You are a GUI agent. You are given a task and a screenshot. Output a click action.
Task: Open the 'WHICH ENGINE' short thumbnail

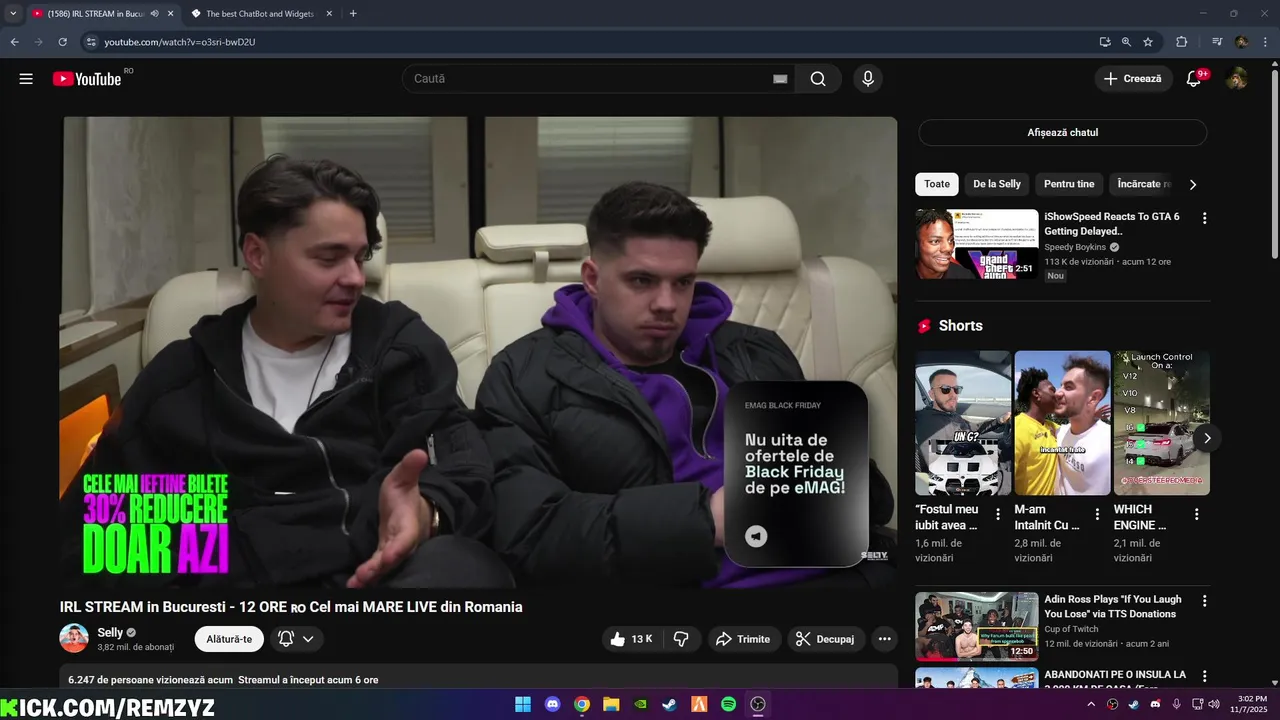coord(1161,423)
